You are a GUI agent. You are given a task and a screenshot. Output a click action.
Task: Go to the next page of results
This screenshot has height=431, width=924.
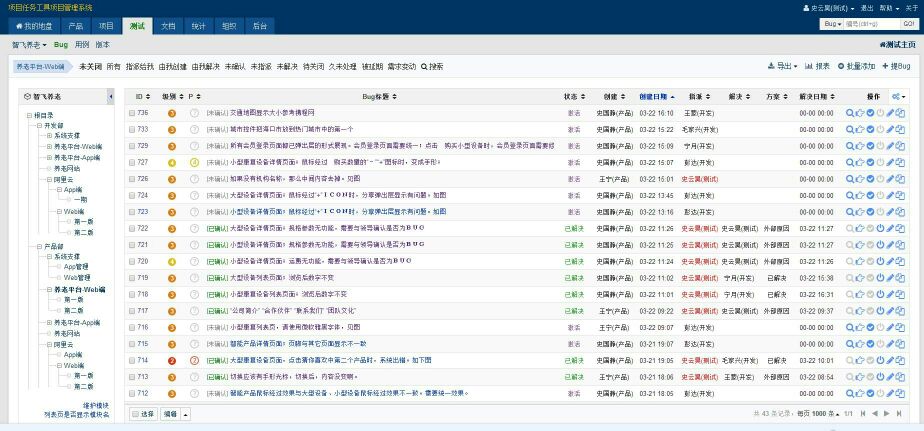(x=885, y=413)
